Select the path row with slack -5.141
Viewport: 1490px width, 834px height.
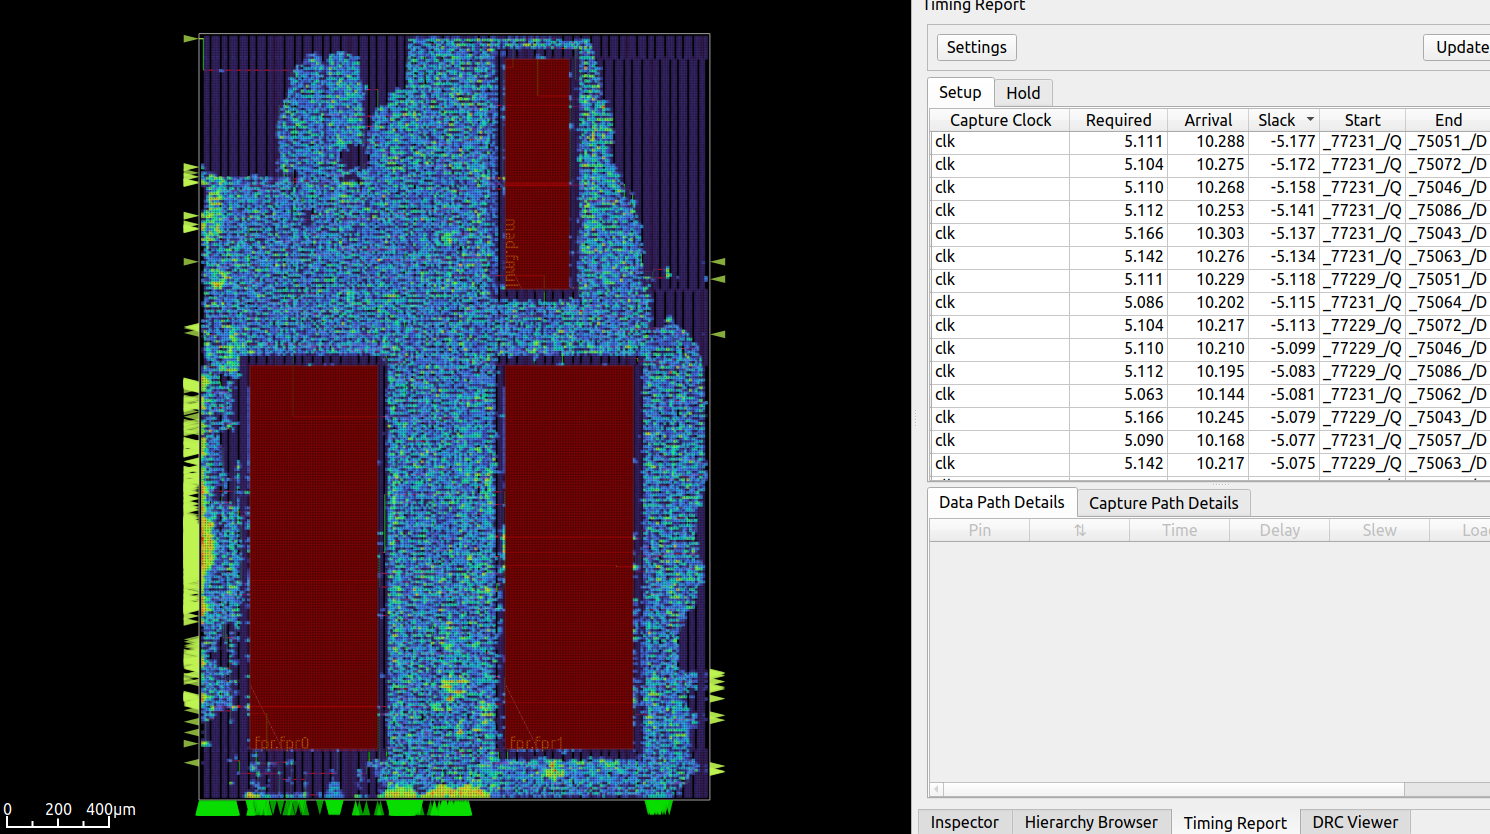[x=1210, y=211]
